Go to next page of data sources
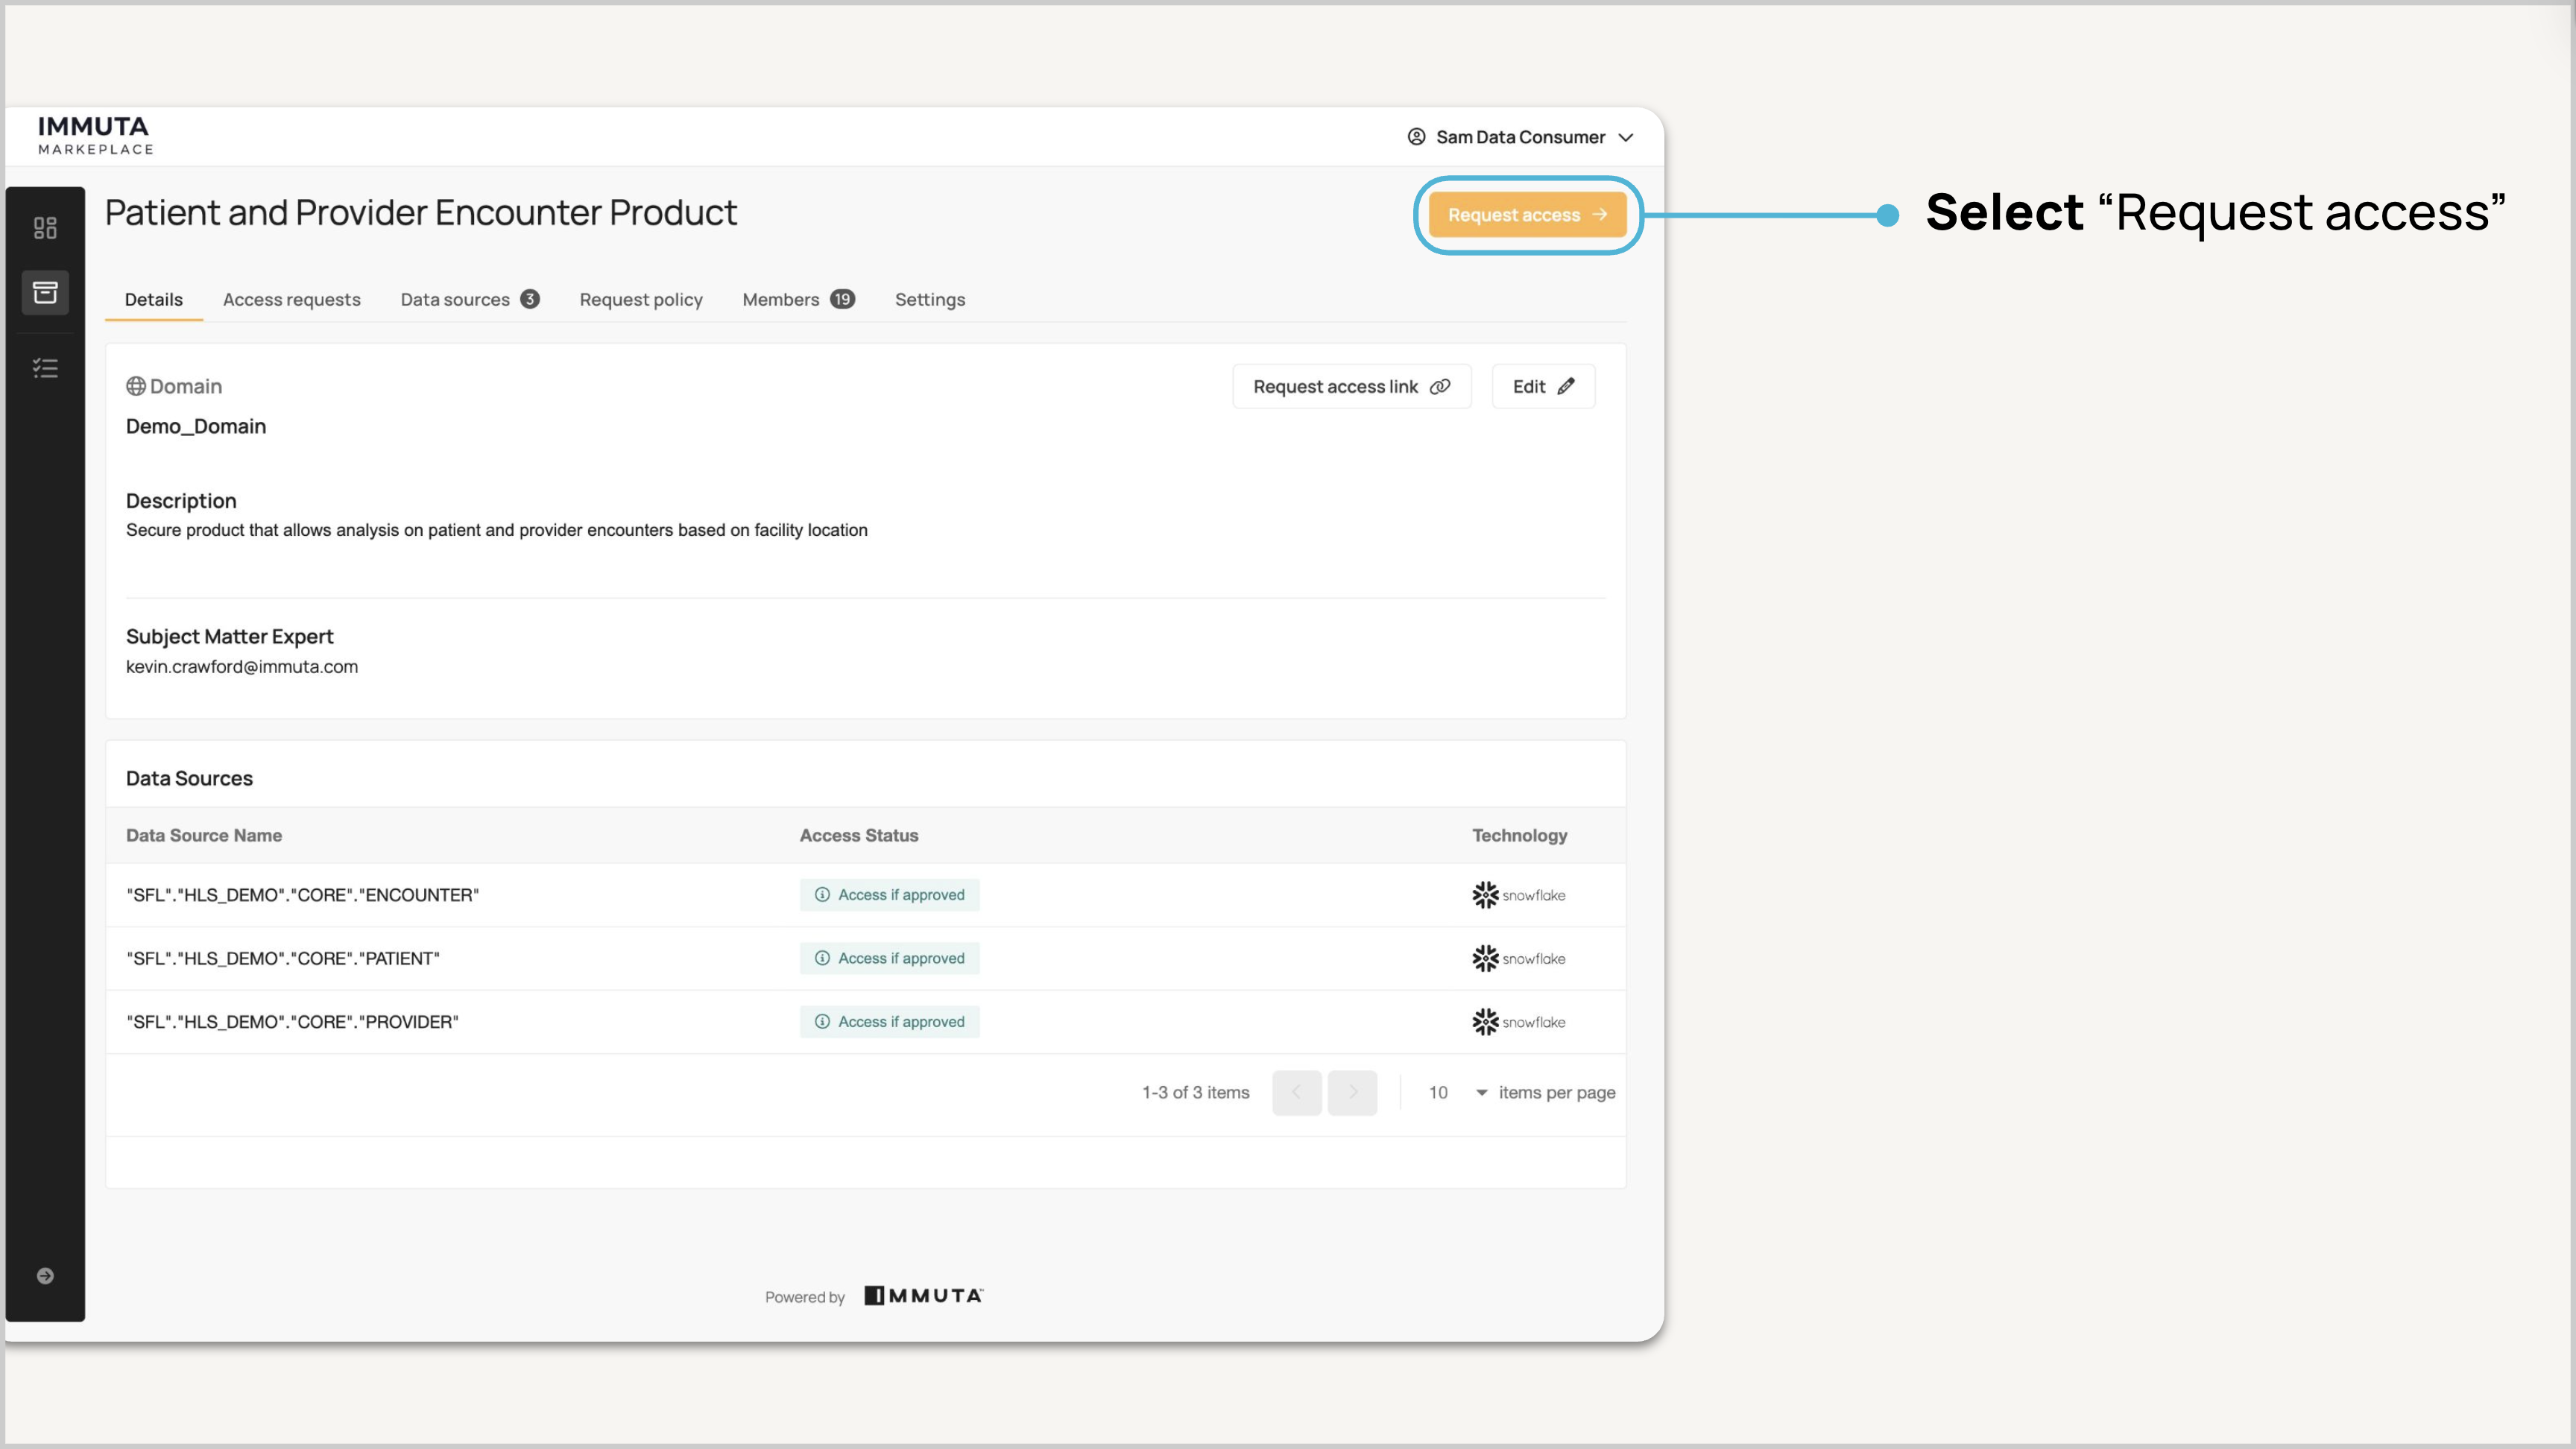 click(1352, 1092)
